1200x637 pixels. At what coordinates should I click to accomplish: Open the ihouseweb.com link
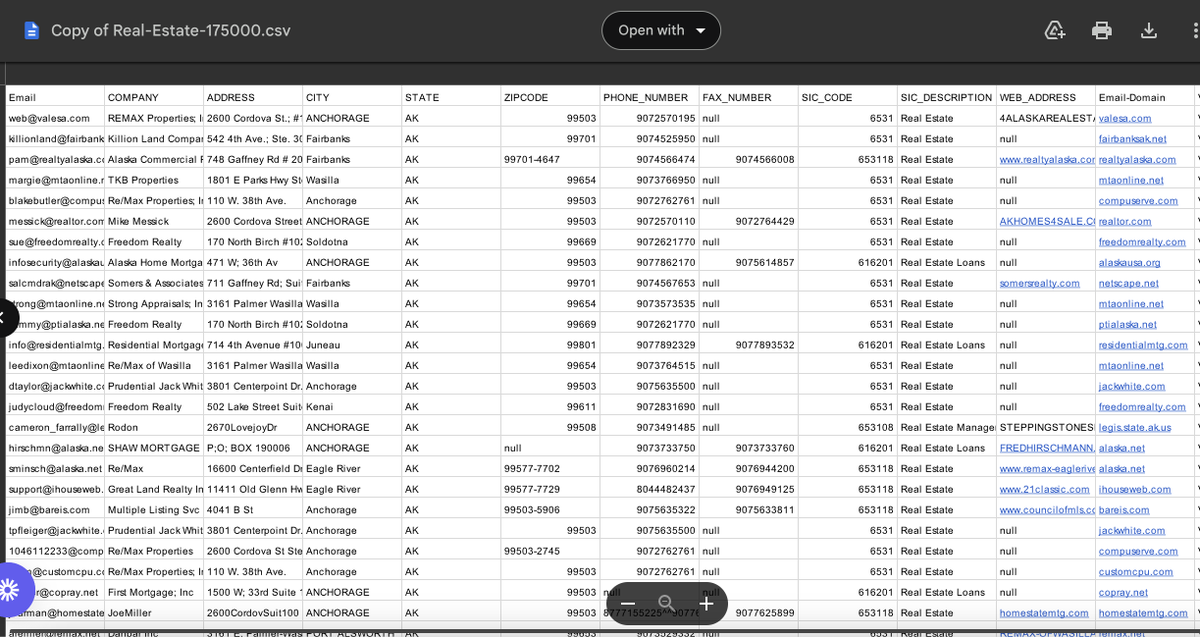[1135, 489]
